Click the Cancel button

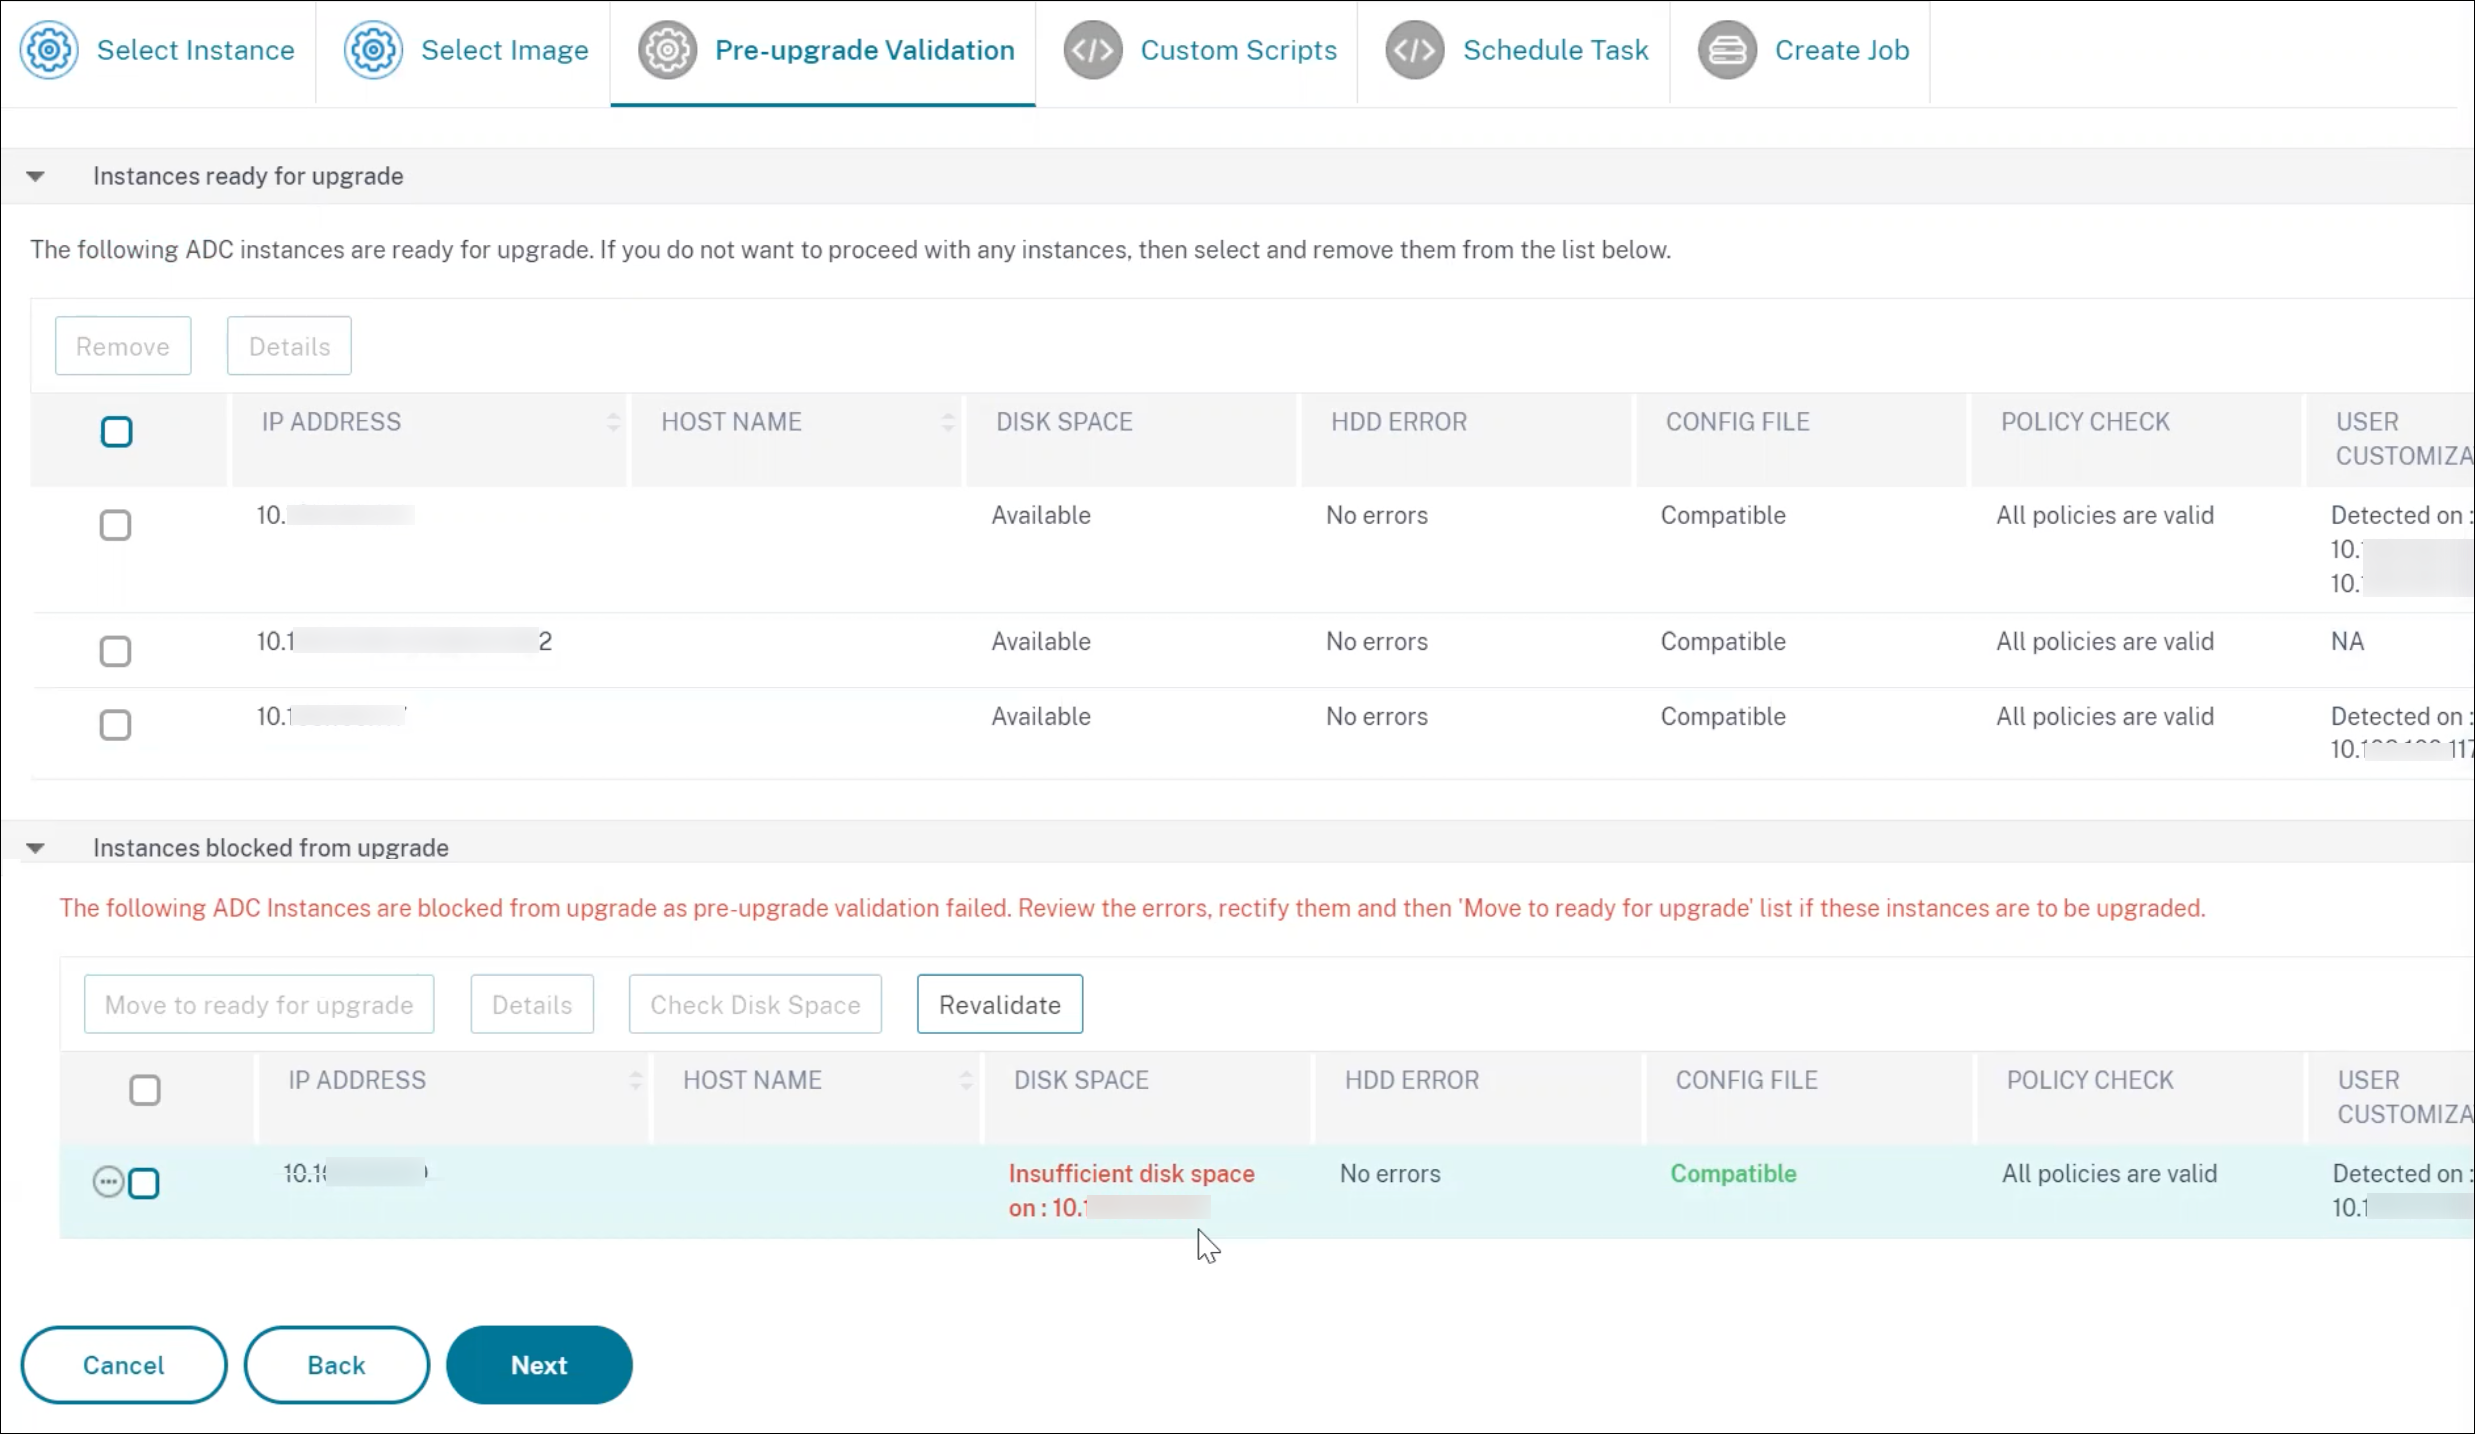[124, 1365]
